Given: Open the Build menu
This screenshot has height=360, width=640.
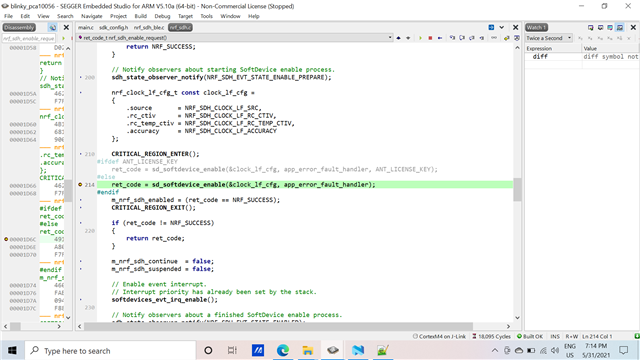Looking at the screenshot, I should point(140,16).
